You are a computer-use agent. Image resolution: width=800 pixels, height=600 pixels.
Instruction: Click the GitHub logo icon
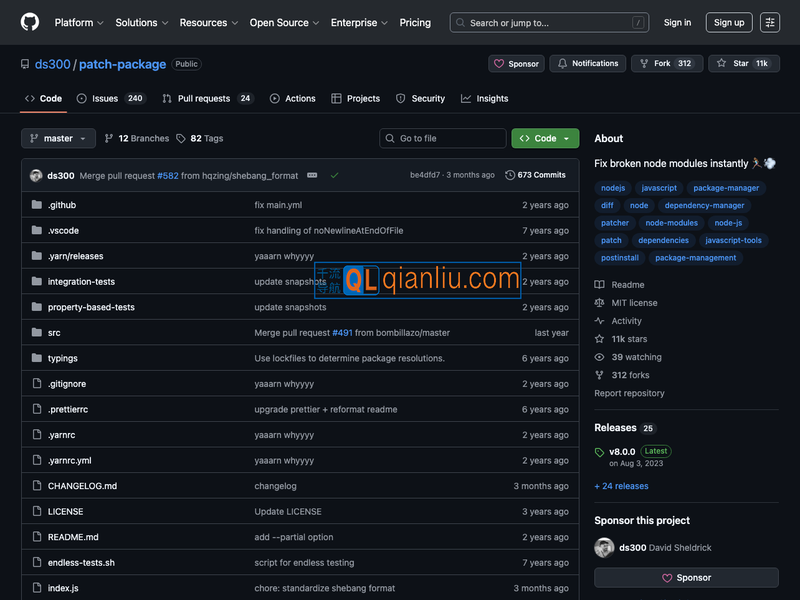coord(30,22)
